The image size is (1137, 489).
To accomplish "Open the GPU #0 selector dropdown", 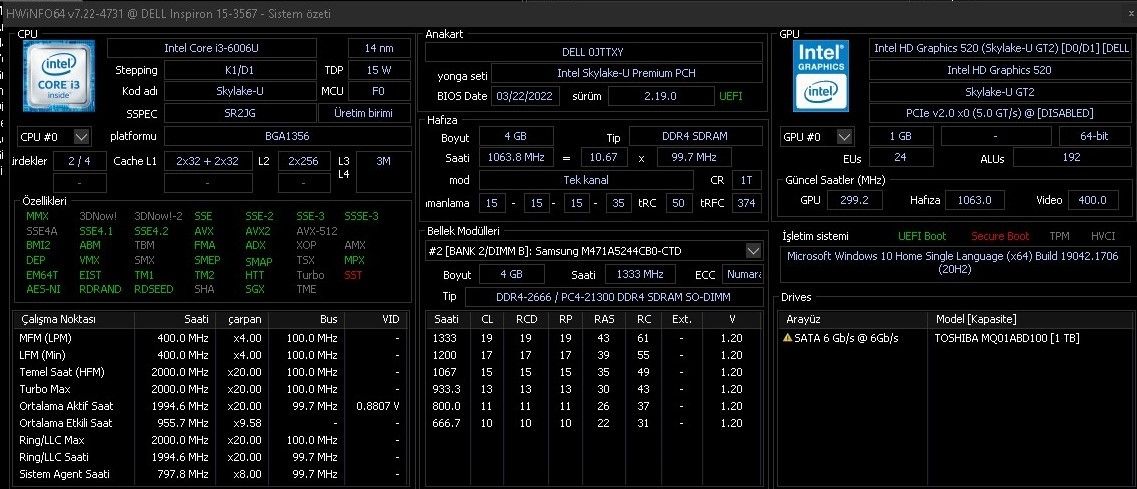I will tap(845, 136).
